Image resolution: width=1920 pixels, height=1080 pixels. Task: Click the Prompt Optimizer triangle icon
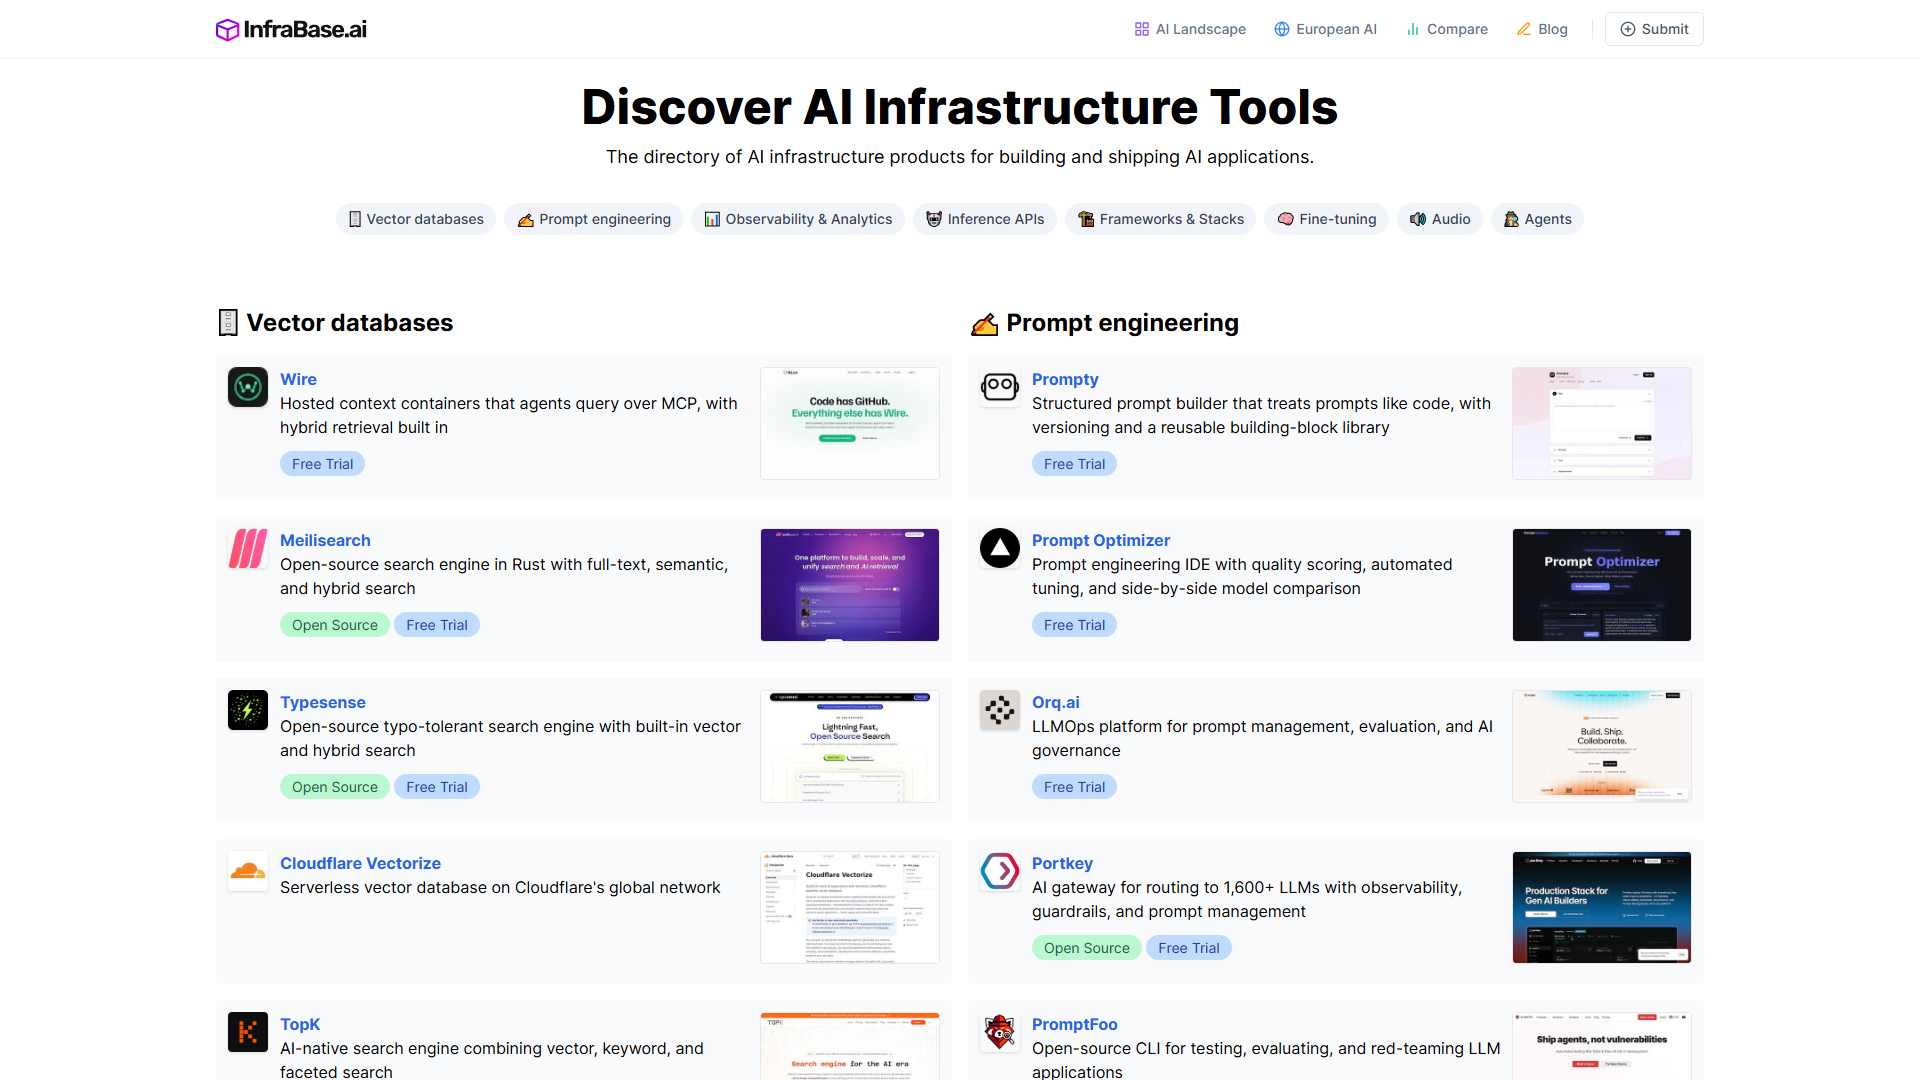pos(1000,548)
